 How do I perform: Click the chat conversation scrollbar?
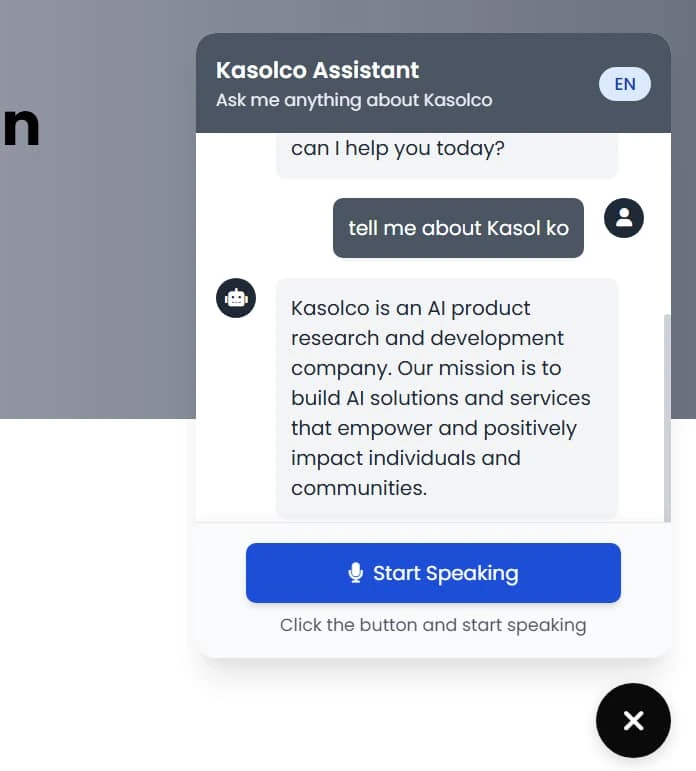pyautogui.click(x=667, y=410)
